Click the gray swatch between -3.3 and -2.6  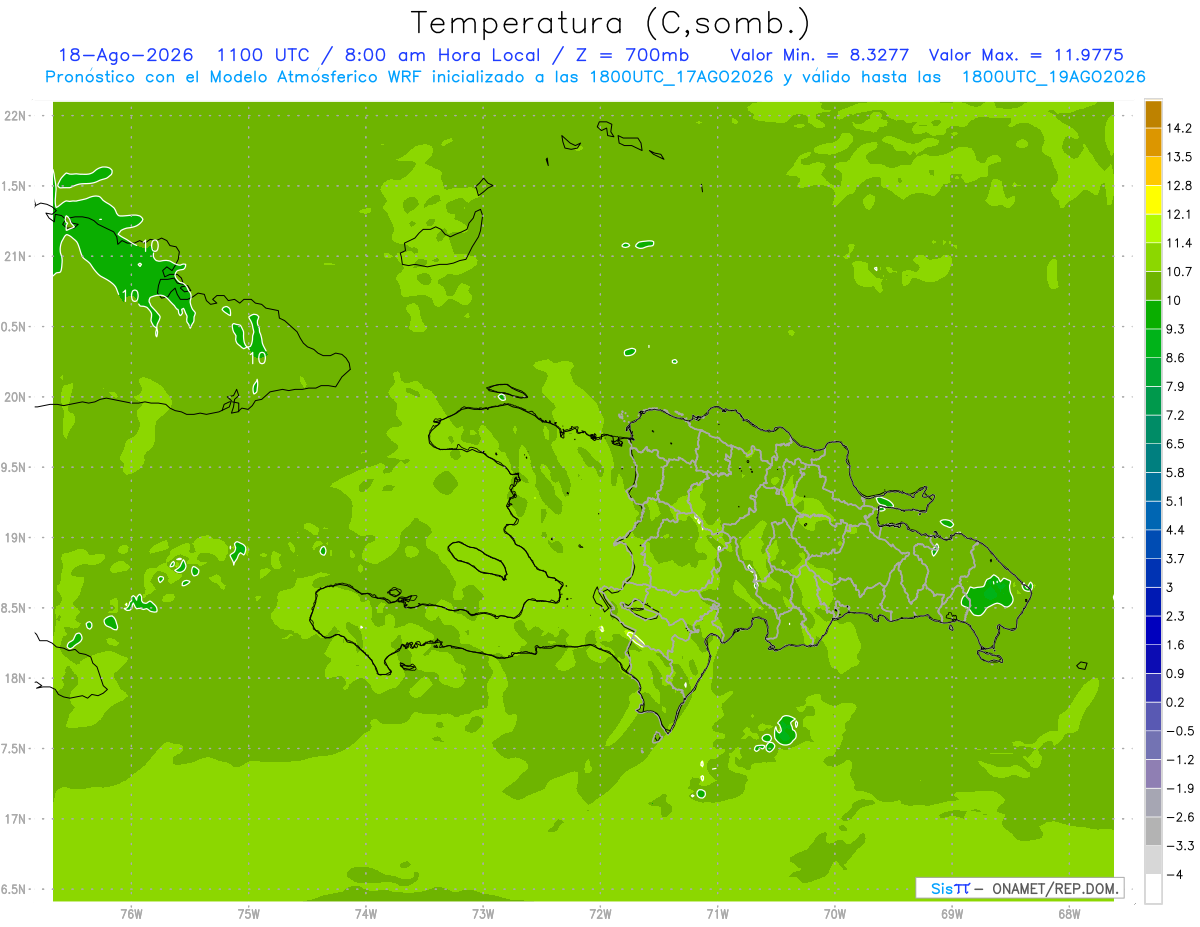(1153, 831)
